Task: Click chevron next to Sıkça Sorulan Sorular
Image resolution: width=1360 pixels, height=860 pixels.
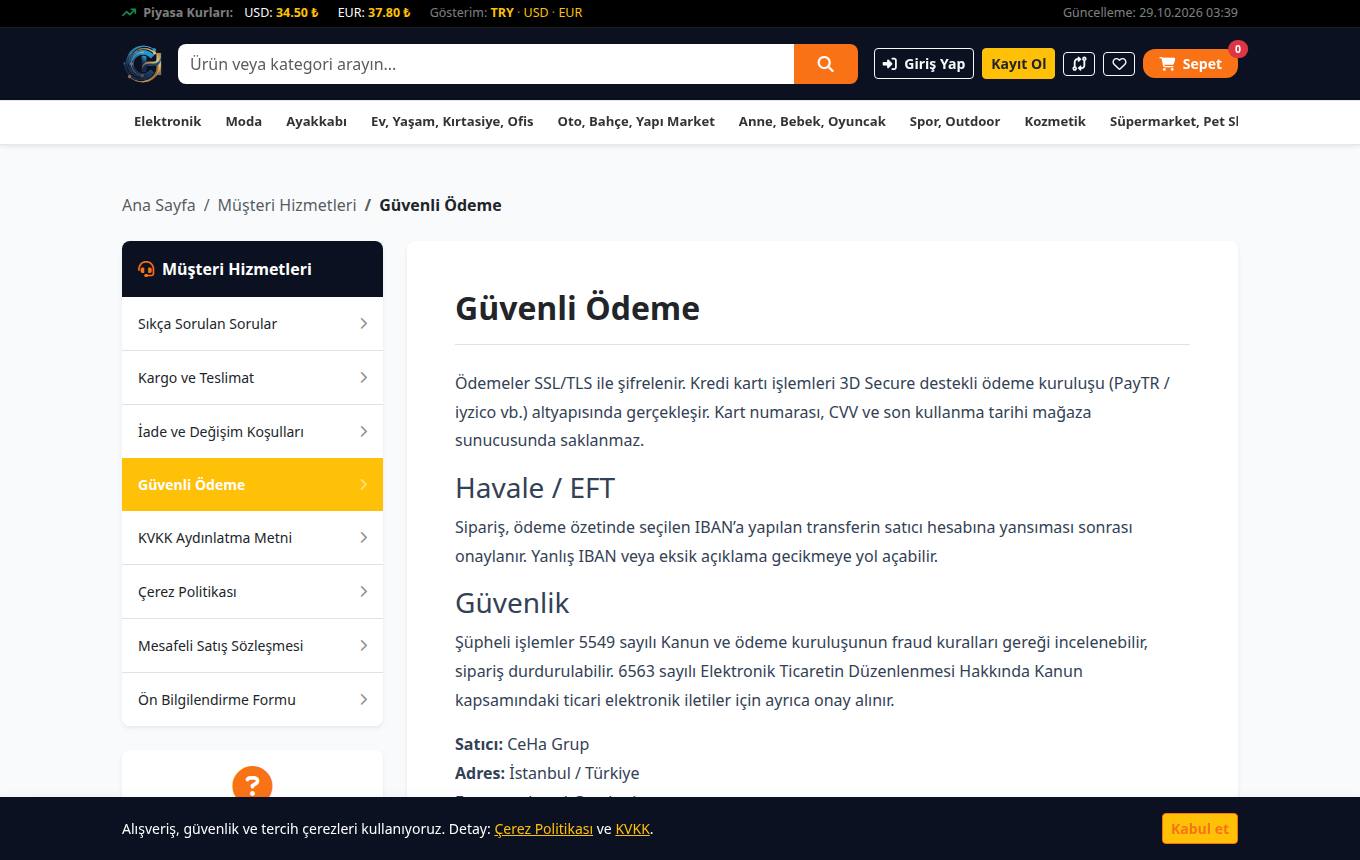Action: point(363,324)
